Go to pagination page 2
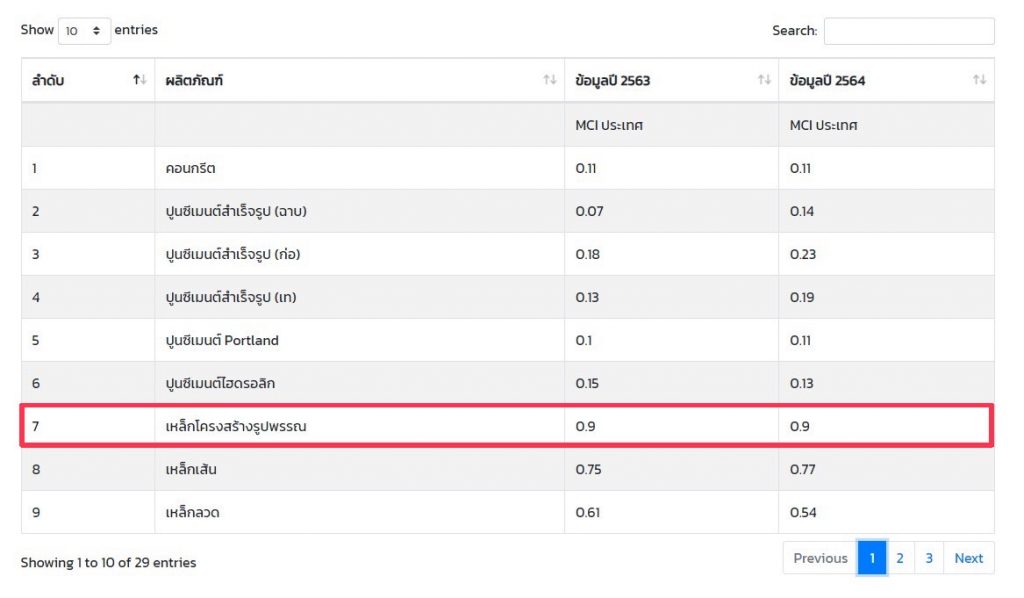 [x=900, y=558]
